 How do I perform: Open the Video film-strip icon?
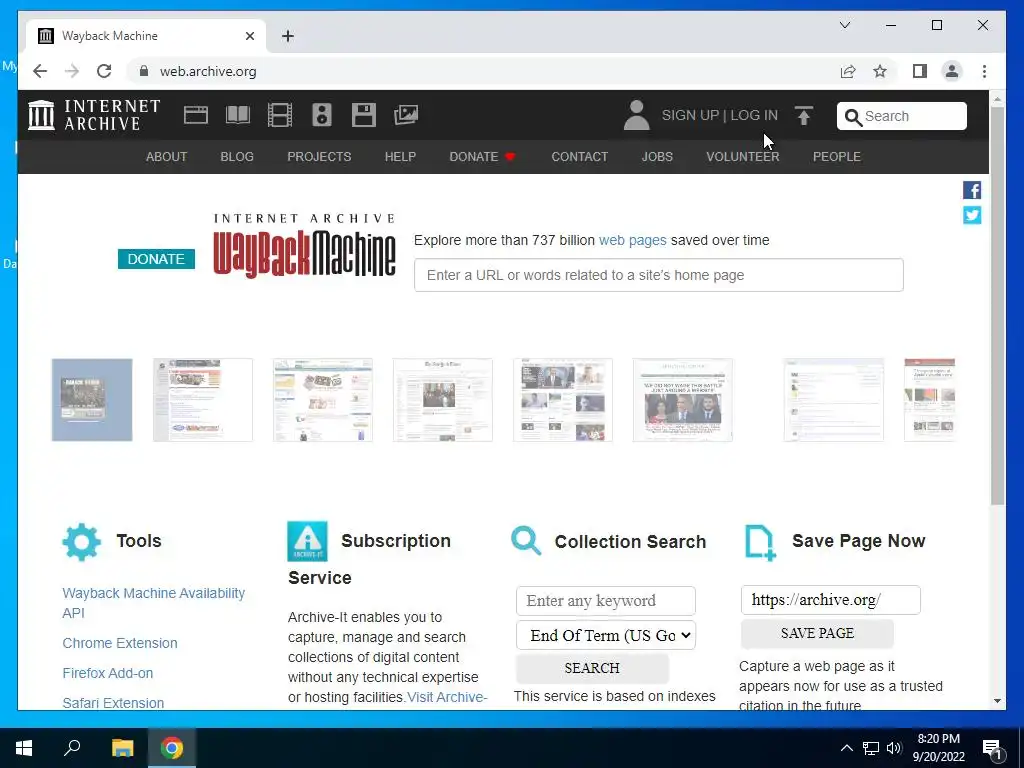pyautogui.click(x=280, y=115)
